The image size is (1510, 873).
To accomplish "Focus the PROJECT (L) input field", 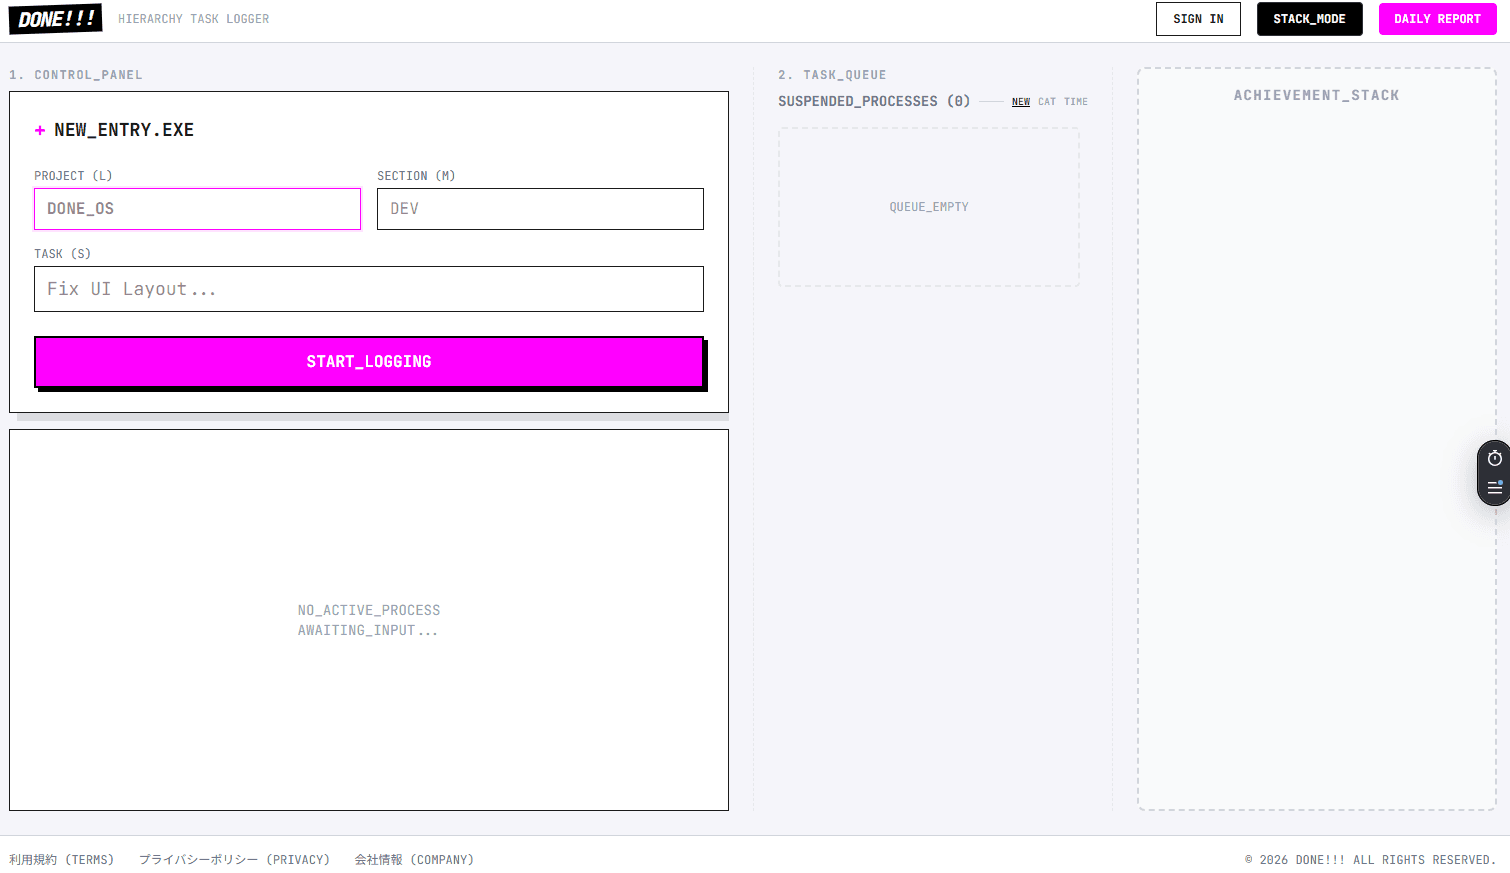I will click(197, 209).
